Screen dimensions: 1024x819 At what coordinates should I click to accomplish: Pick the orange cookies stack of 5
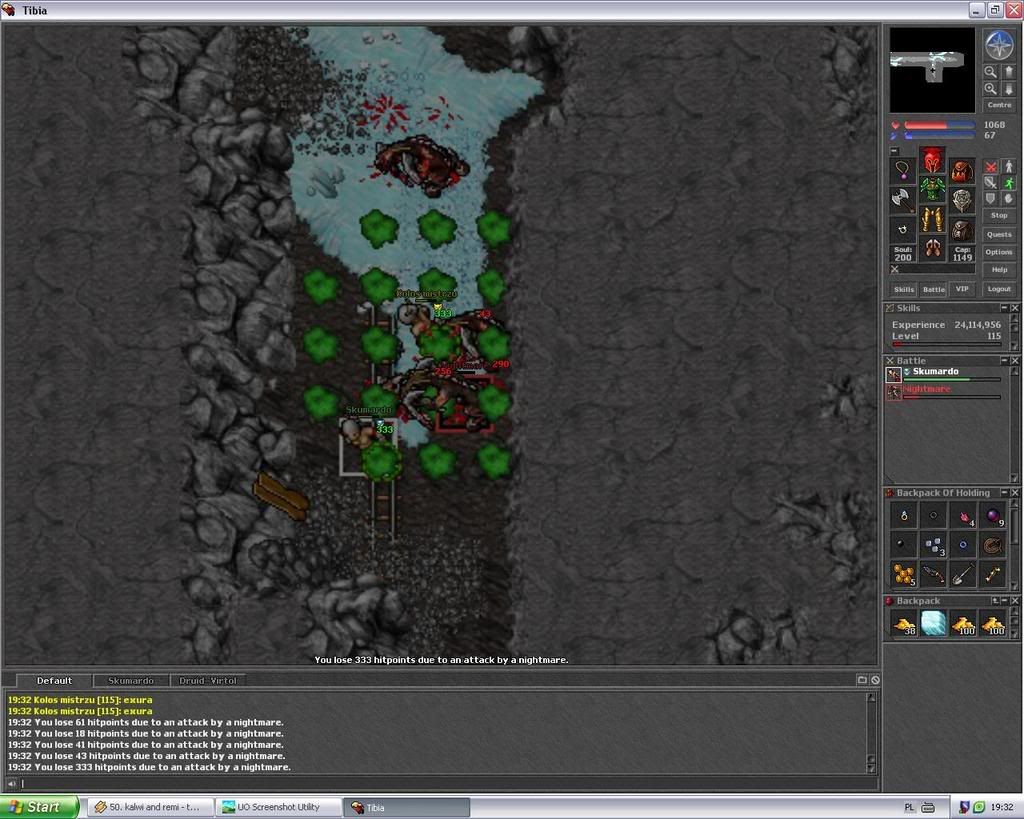click(904, 574)
